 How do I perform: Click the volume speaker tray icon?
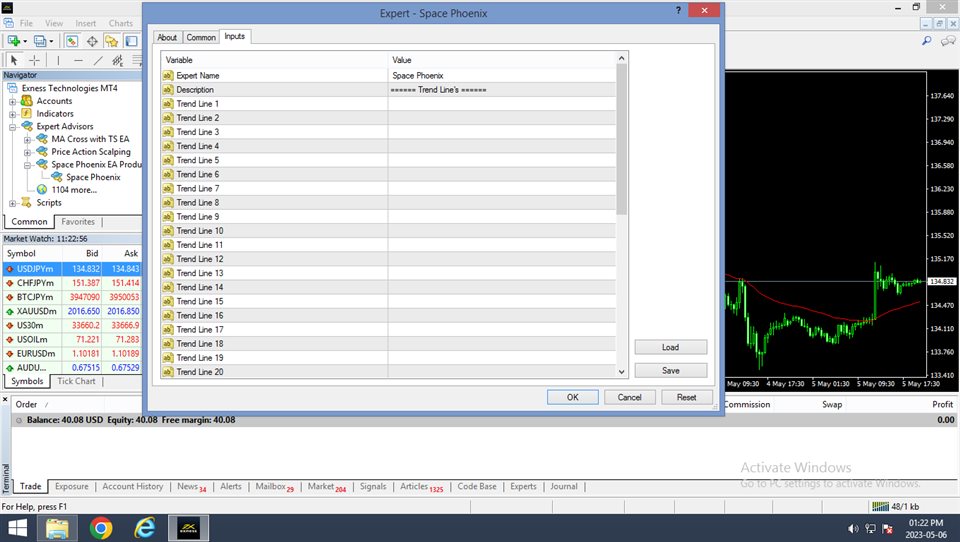point(853,529)
